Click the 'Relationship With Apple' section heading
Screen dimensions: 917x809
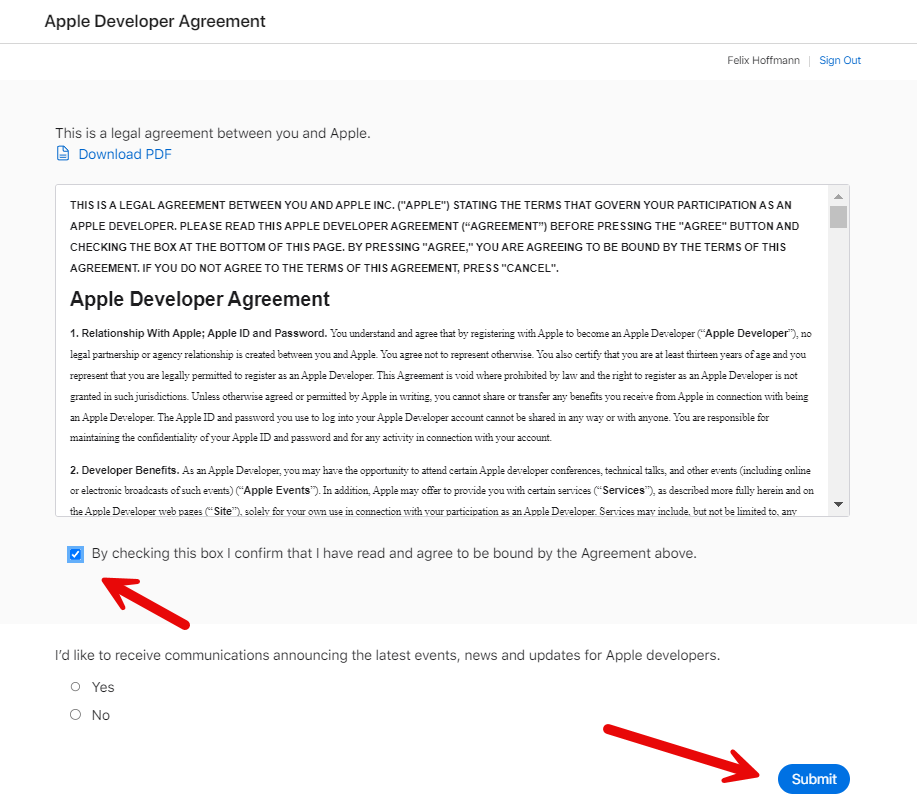198,333
